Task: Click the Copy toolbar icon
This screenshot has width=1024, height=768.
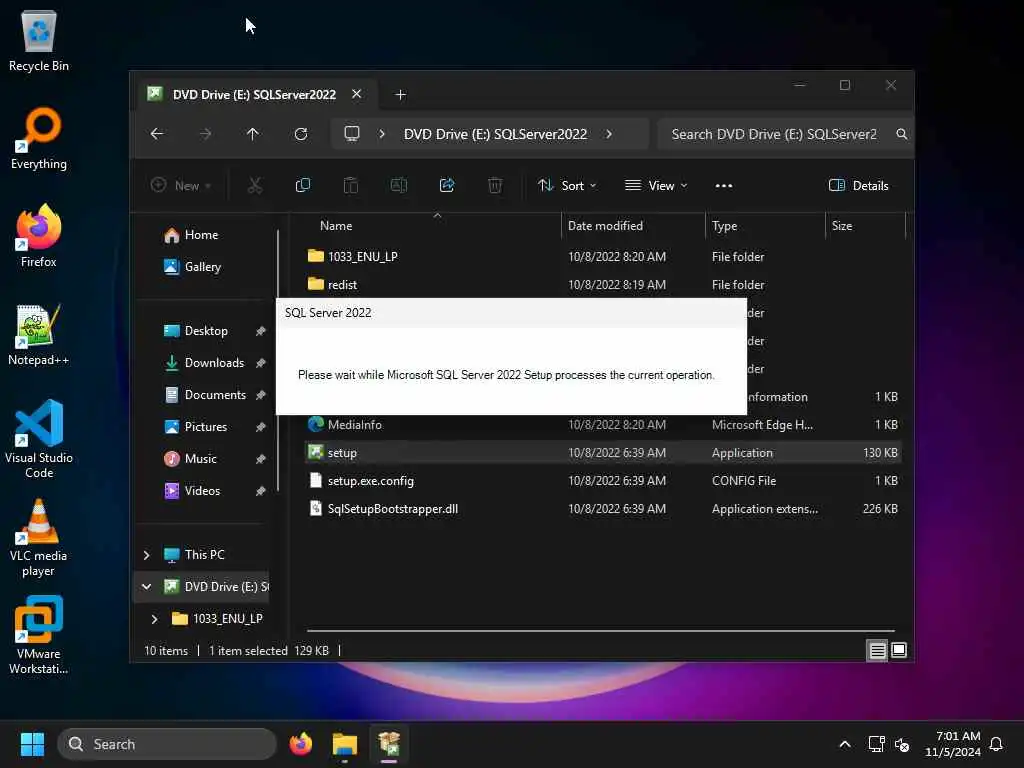Action: point(303,185)
